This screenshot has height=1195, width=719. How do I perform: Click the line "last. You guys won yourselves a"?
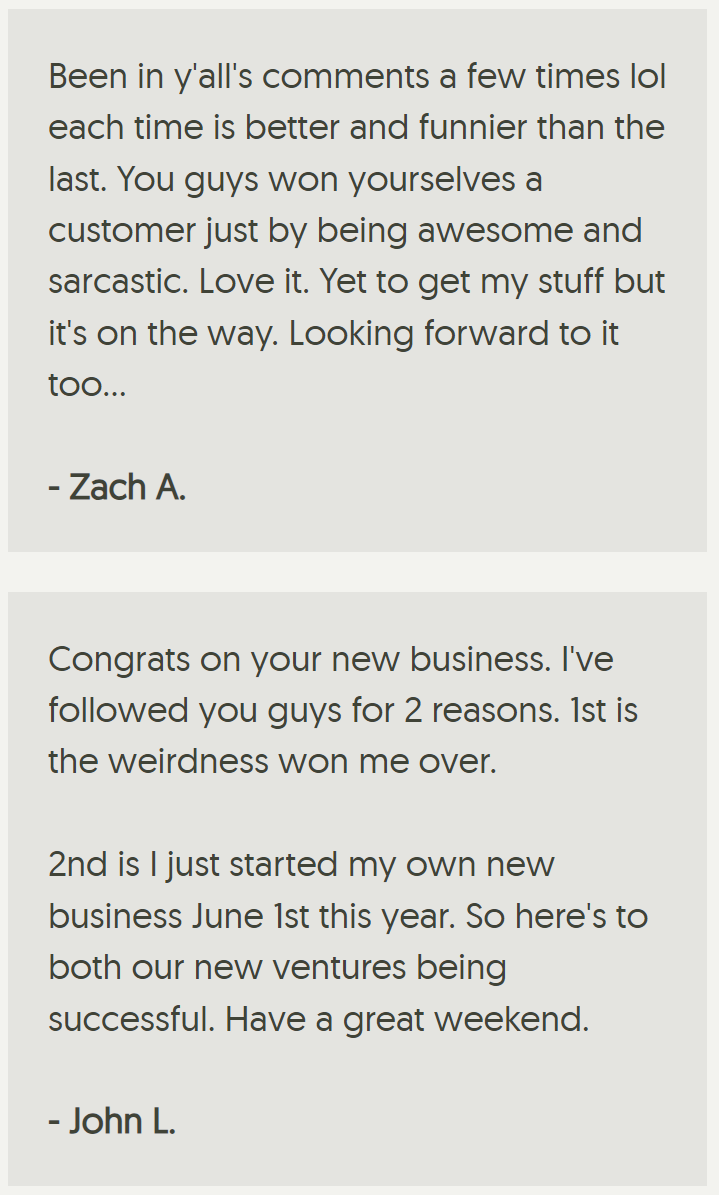295,180
